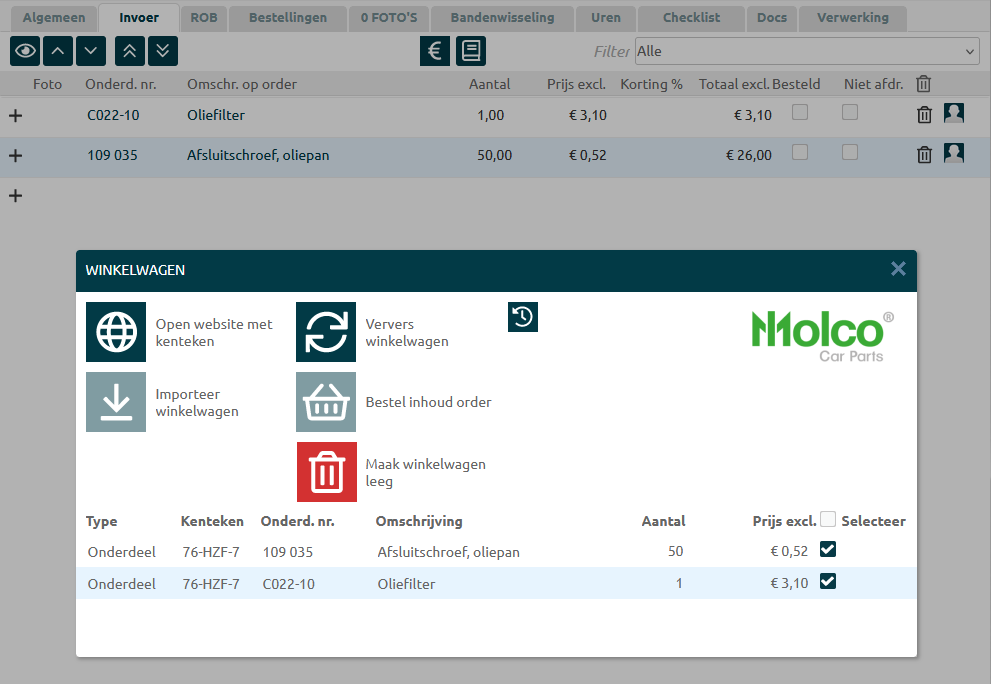
Task: Open the Filter dropdown showing Alle
Action: pyautogui.click(x=806, y=51)
